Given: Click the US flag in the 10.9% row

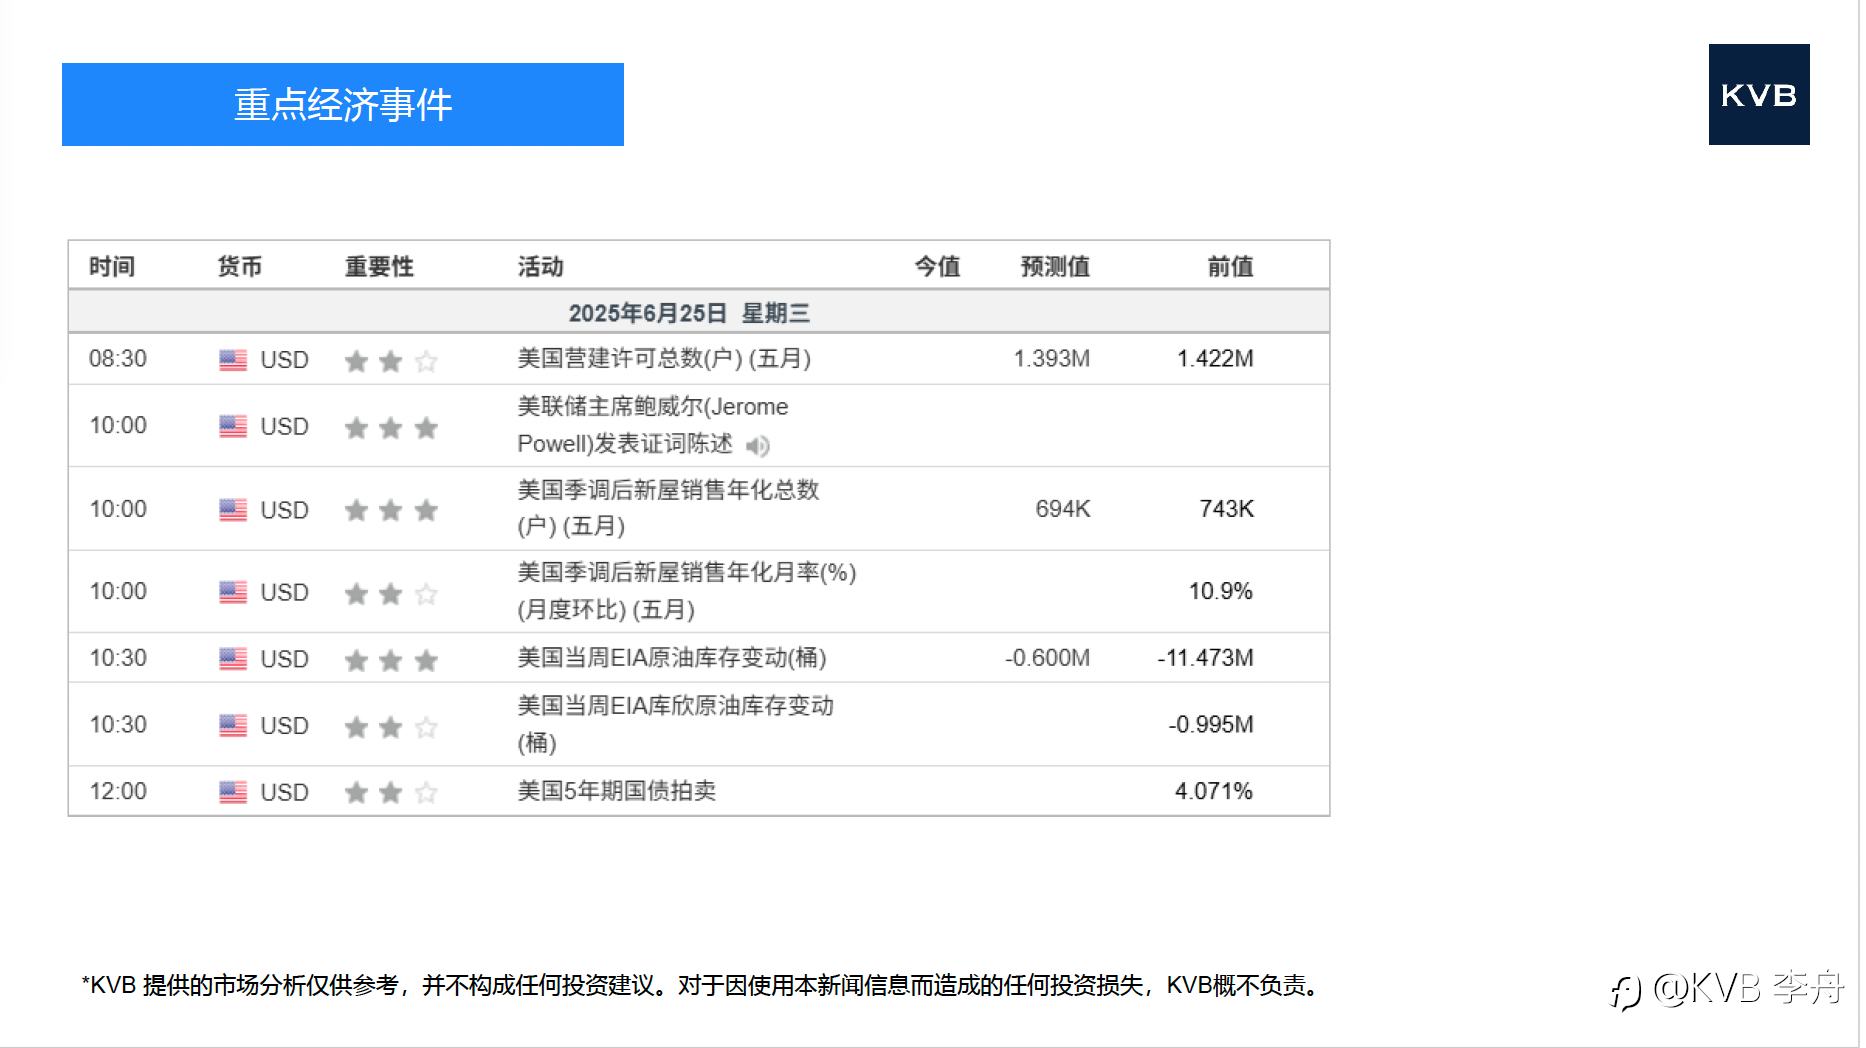Looking at the screenshot, I should [x=233, y=592].
